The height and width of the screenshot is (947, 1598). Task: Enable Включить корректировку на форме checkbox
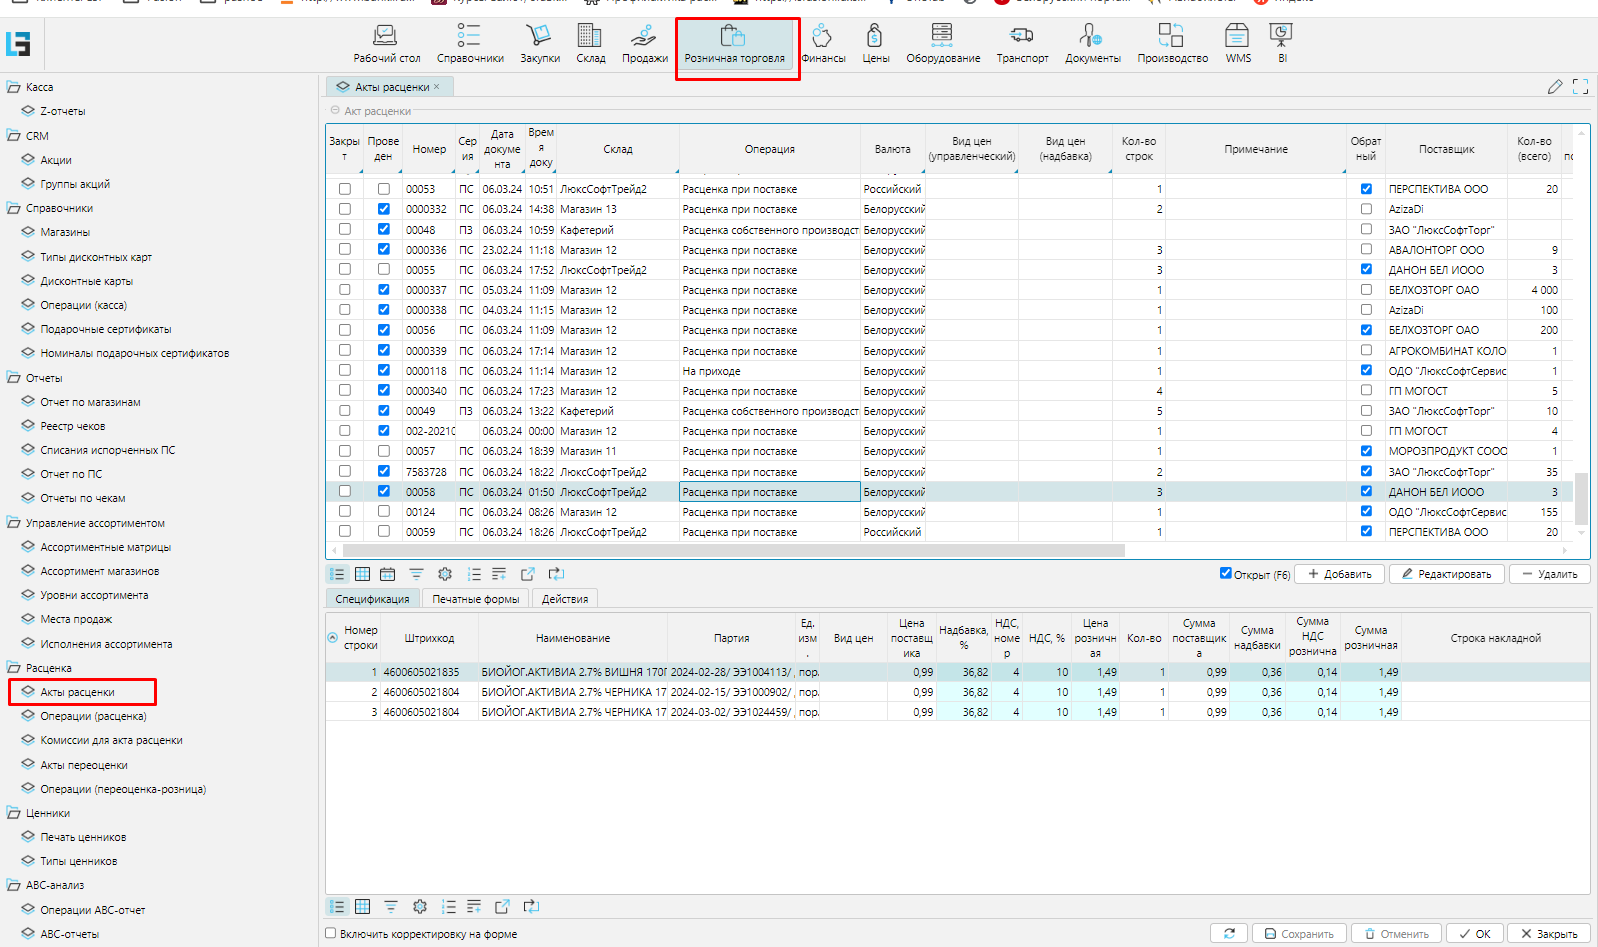point(331,933)
